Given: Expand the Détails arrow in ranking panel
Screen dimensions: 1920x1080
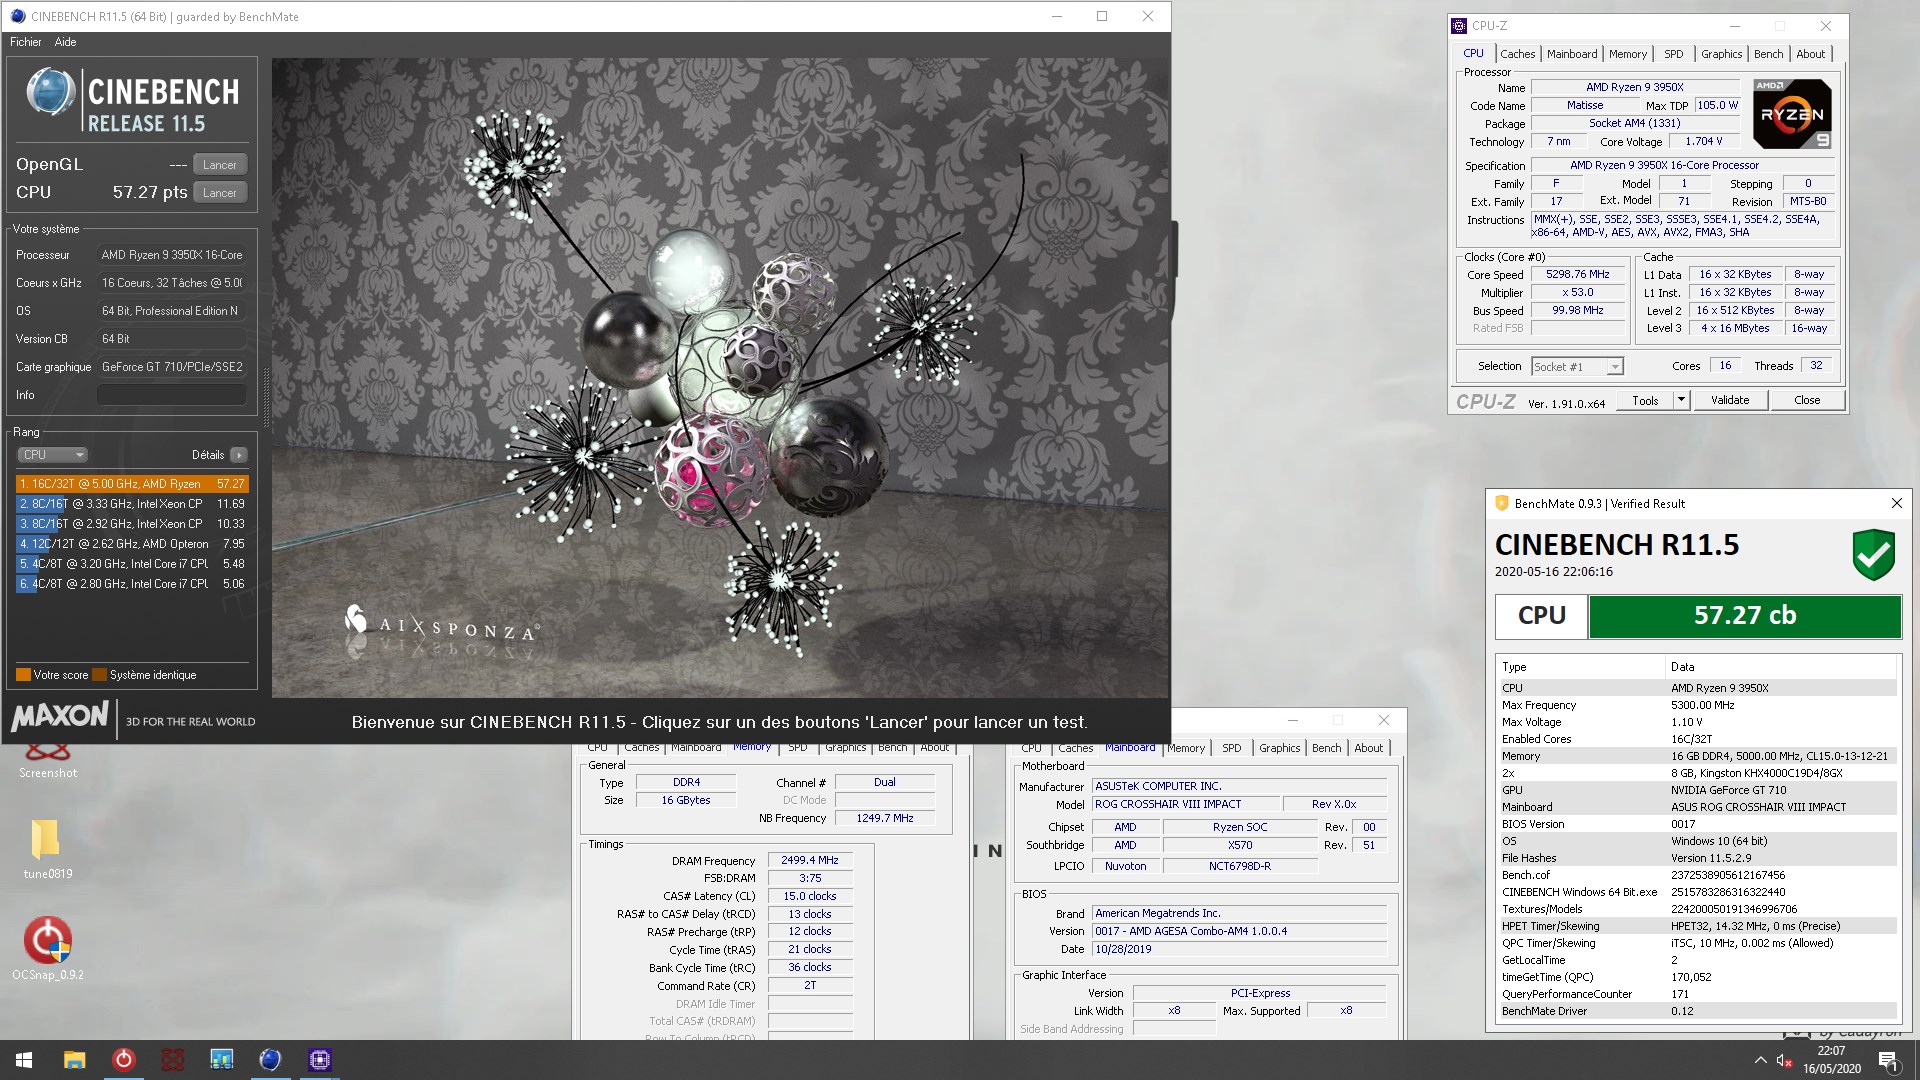Looking at the screenshot, I should click(238, 455).
